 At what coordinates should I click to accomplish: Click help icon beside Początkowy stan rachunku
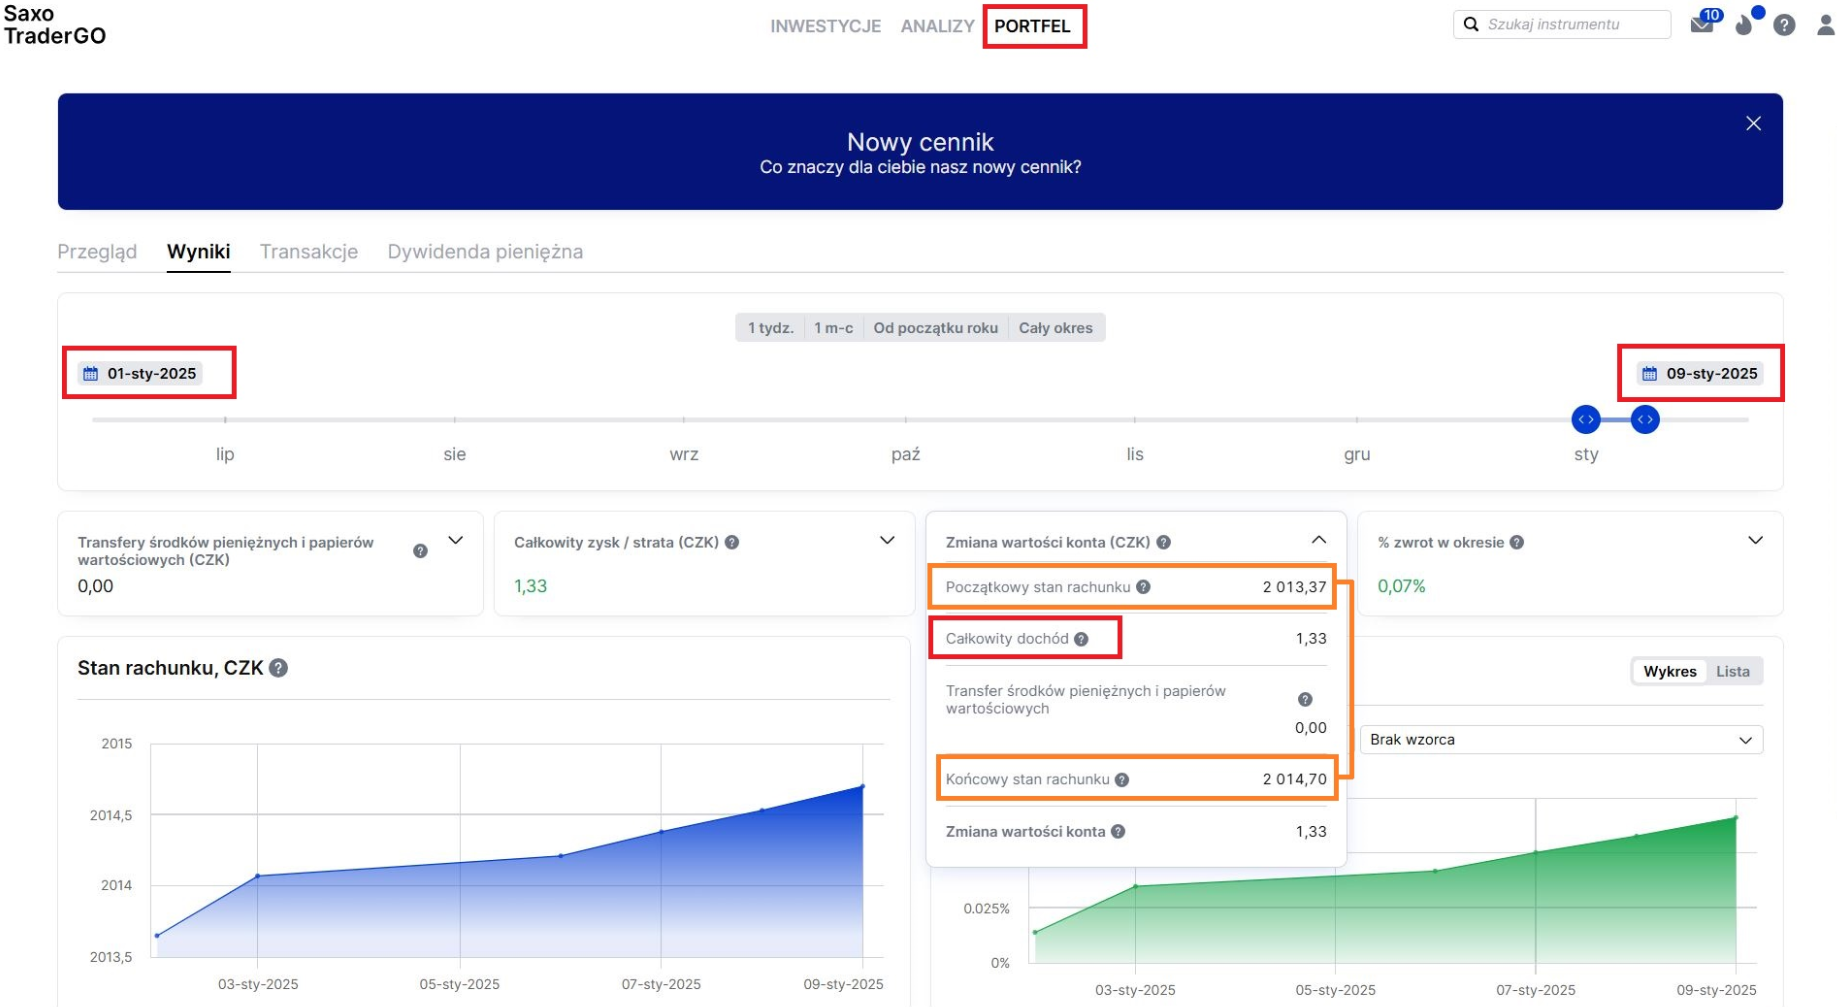click(1143, 587)
